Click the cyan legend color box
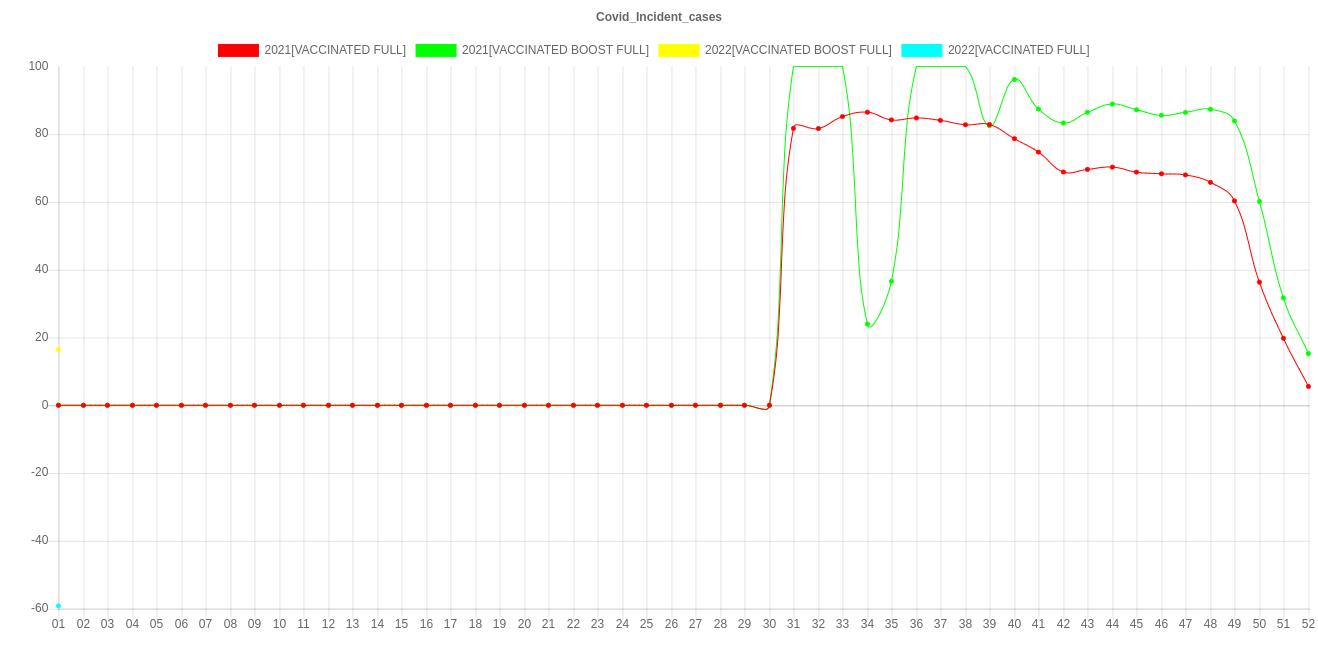The width and height of the screenshot is (1318, 659). click(922, 50)
